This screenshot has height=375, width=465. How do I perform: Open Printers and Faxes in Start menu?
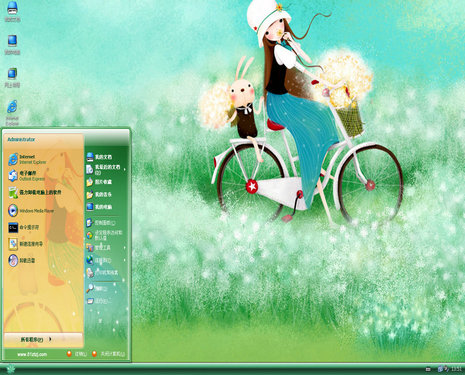point(102,272)
